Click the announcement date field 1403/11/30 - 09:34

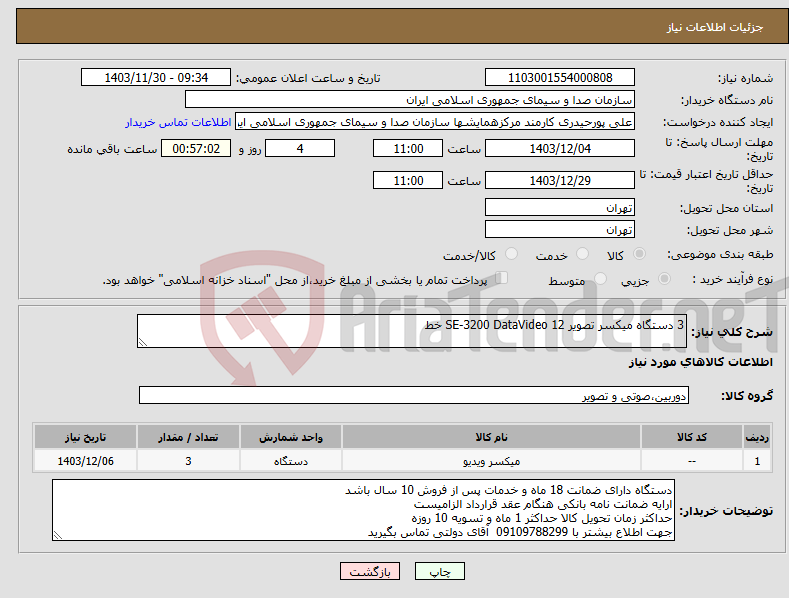tap(156, 78)
